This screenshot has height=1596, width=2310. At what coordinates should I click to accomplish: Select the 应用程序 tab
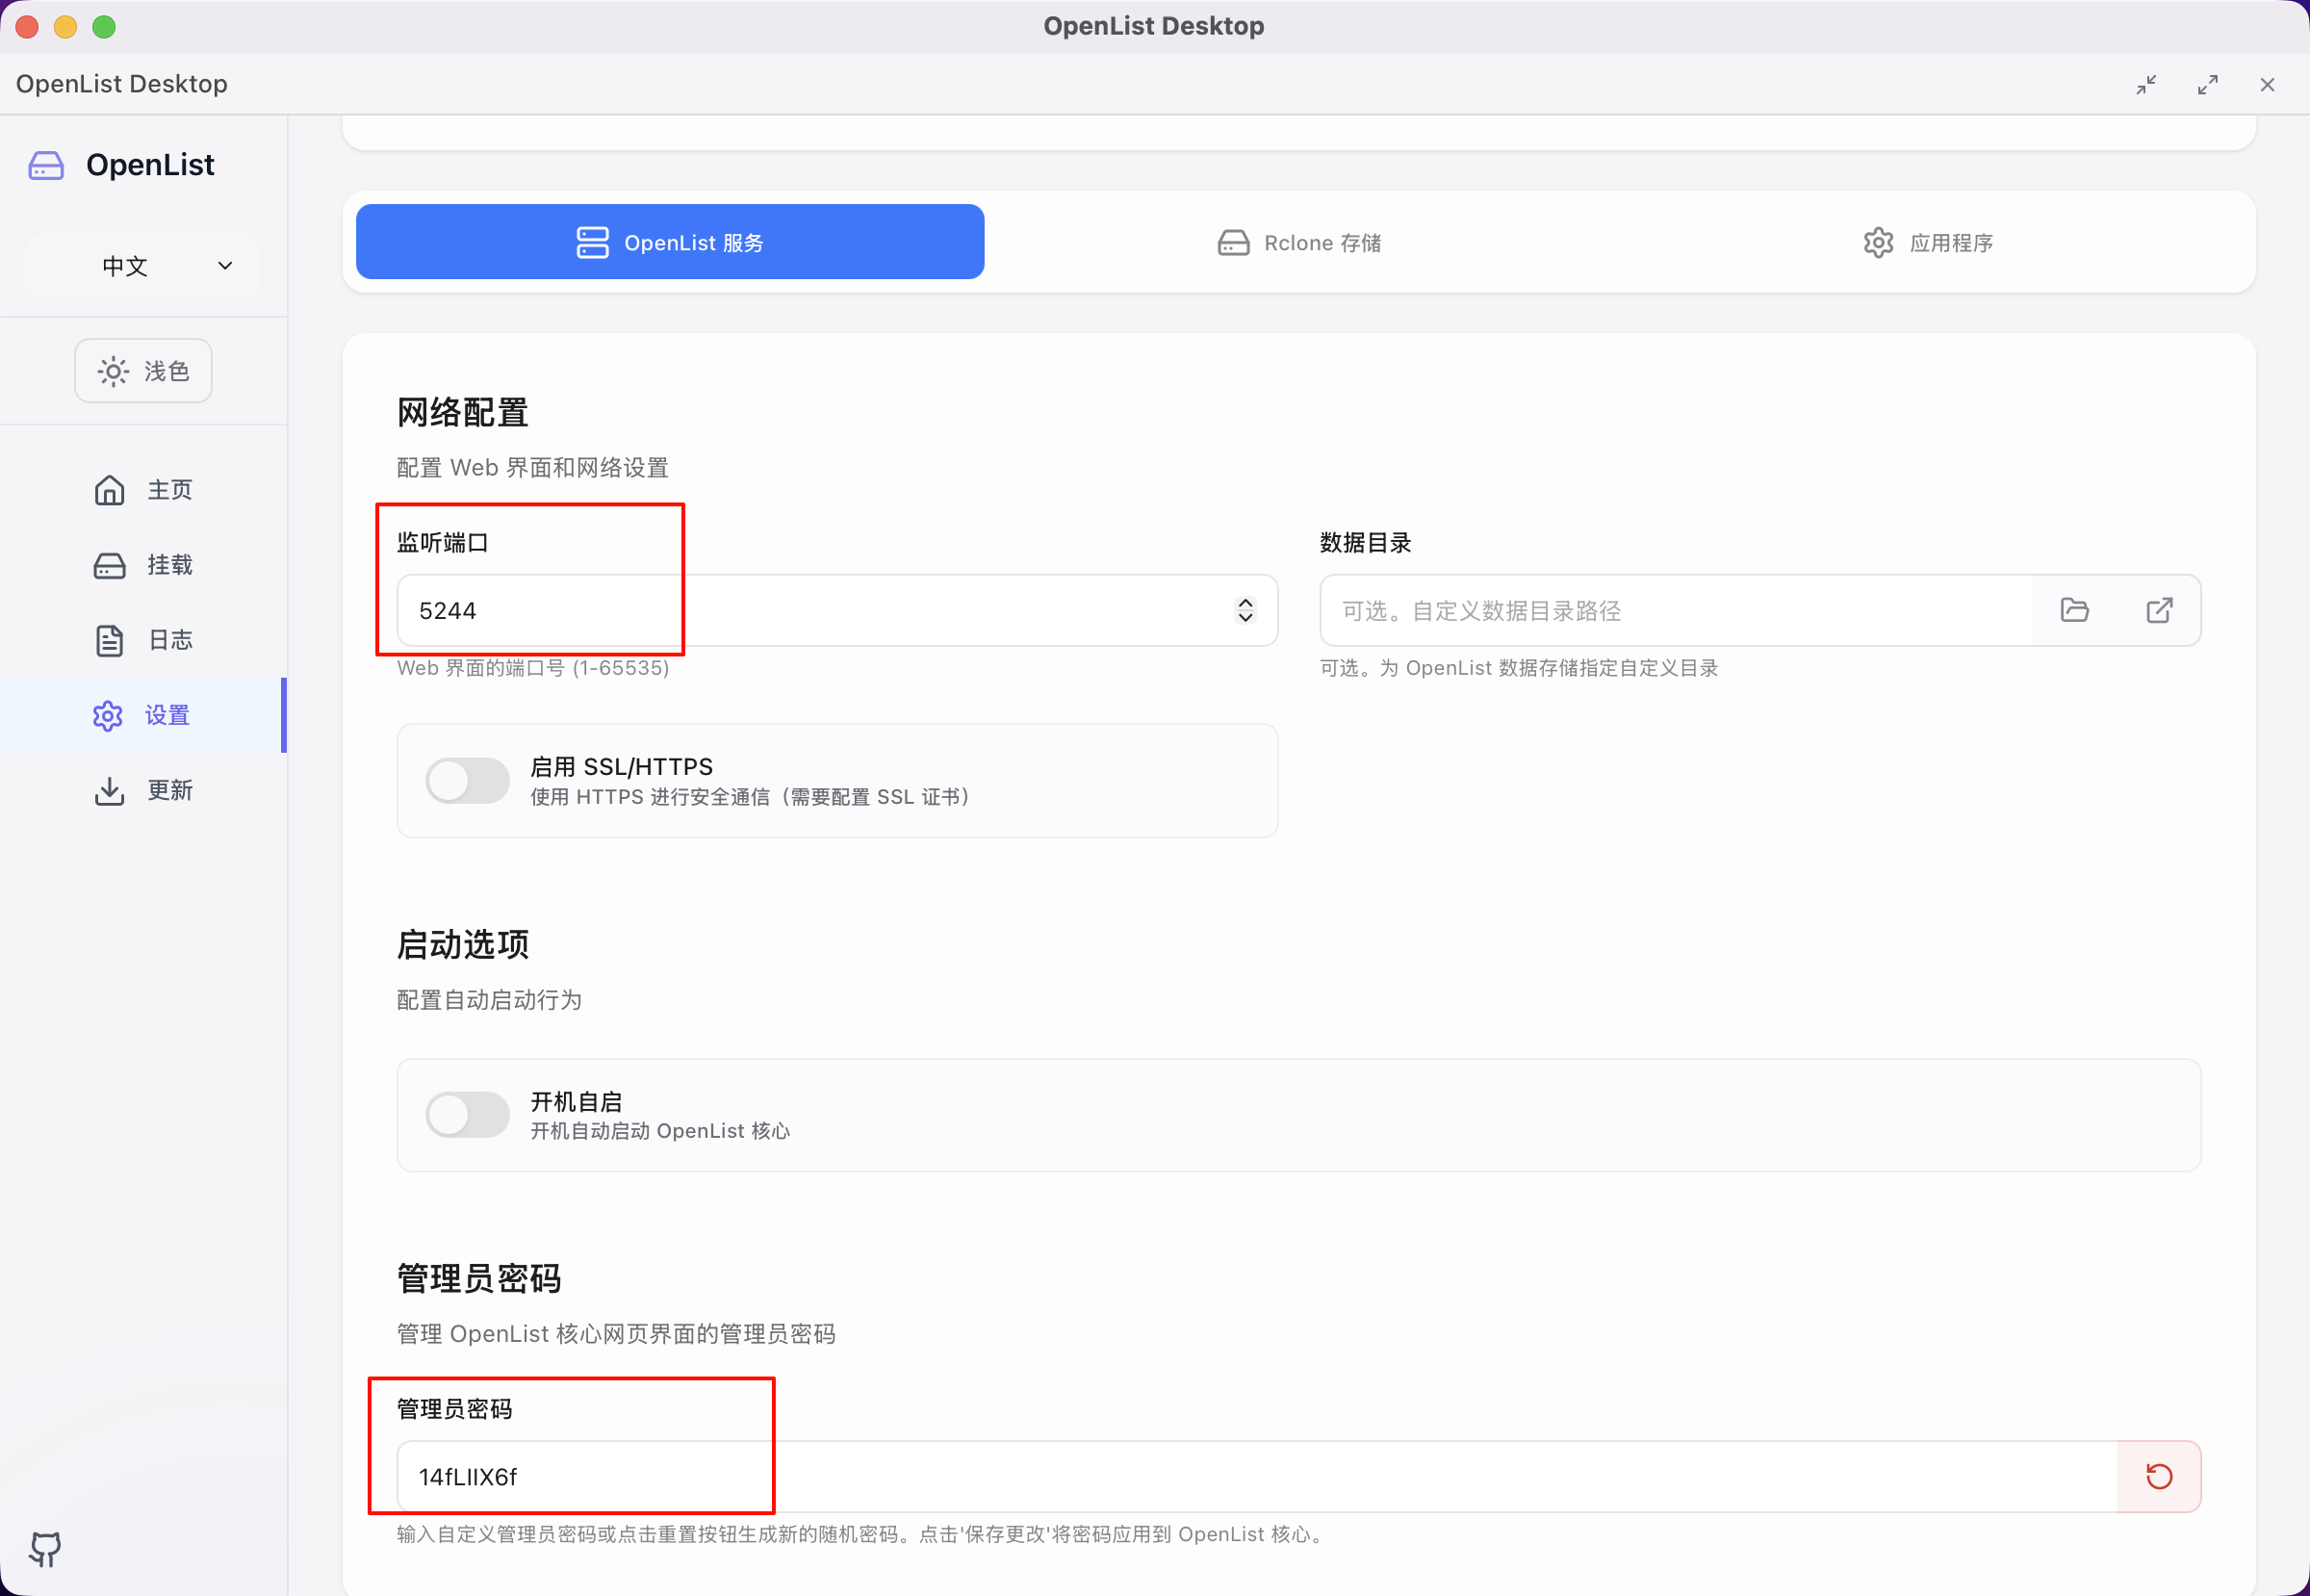click(1927, 242)
